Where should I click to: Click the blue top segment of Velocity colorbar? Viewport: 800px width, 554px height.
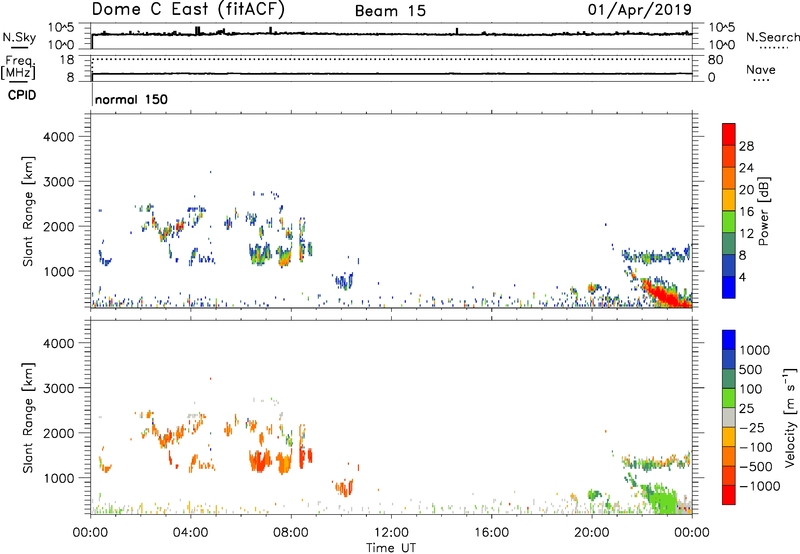[729, 340]
